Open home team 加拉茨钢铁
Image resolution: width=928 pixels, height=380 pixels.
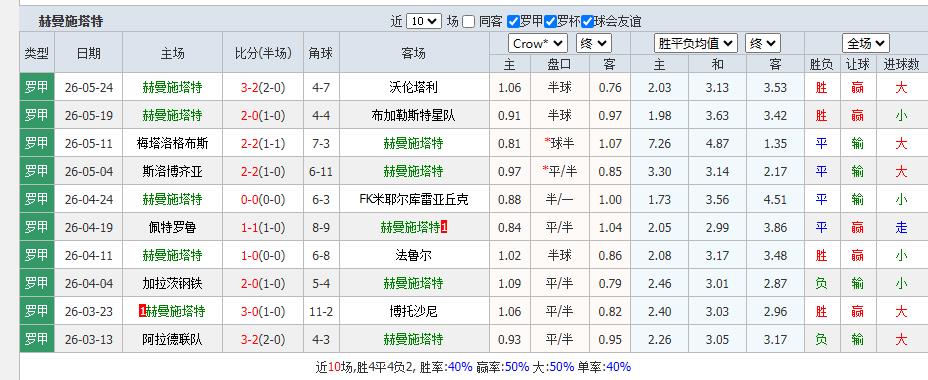tap(173, 283)
